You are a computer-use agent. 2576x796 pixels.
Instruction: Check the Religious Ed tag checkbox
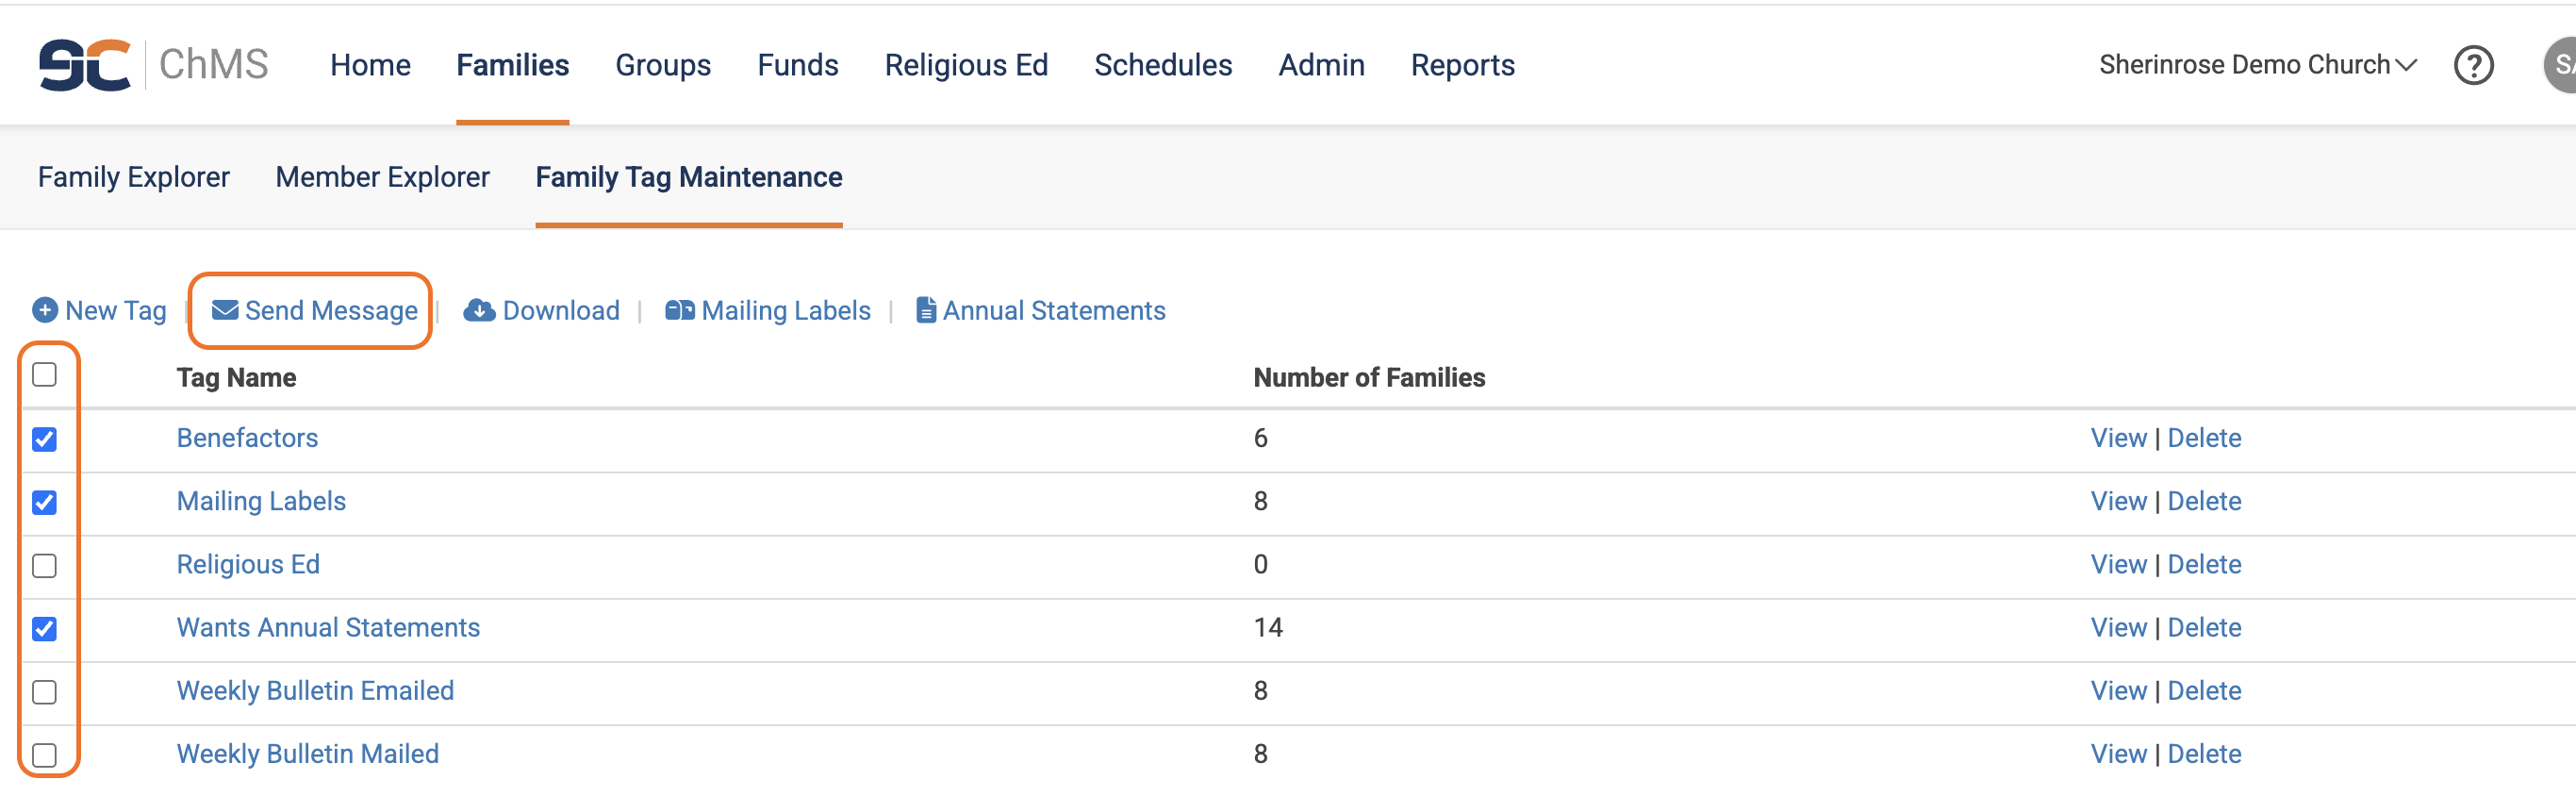44,566
